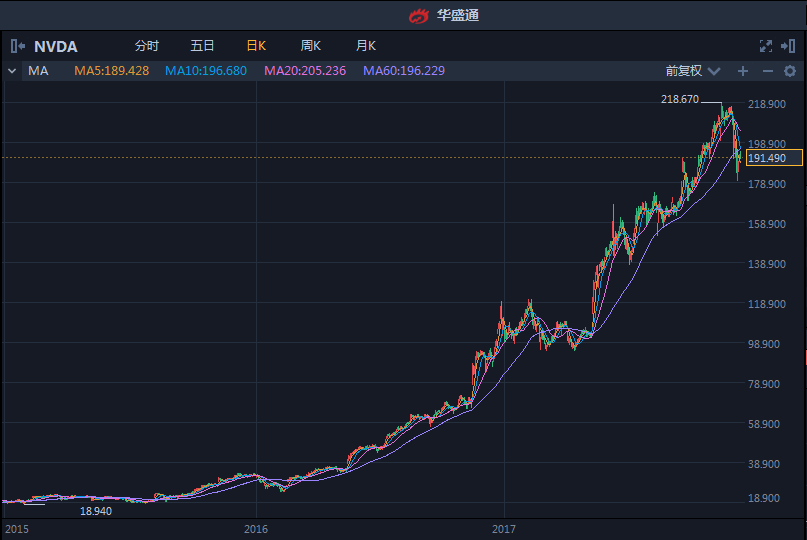Click the NVDA ticker symbol
Image resolution: width=807 pixels, height=540 pixels.
56,46
